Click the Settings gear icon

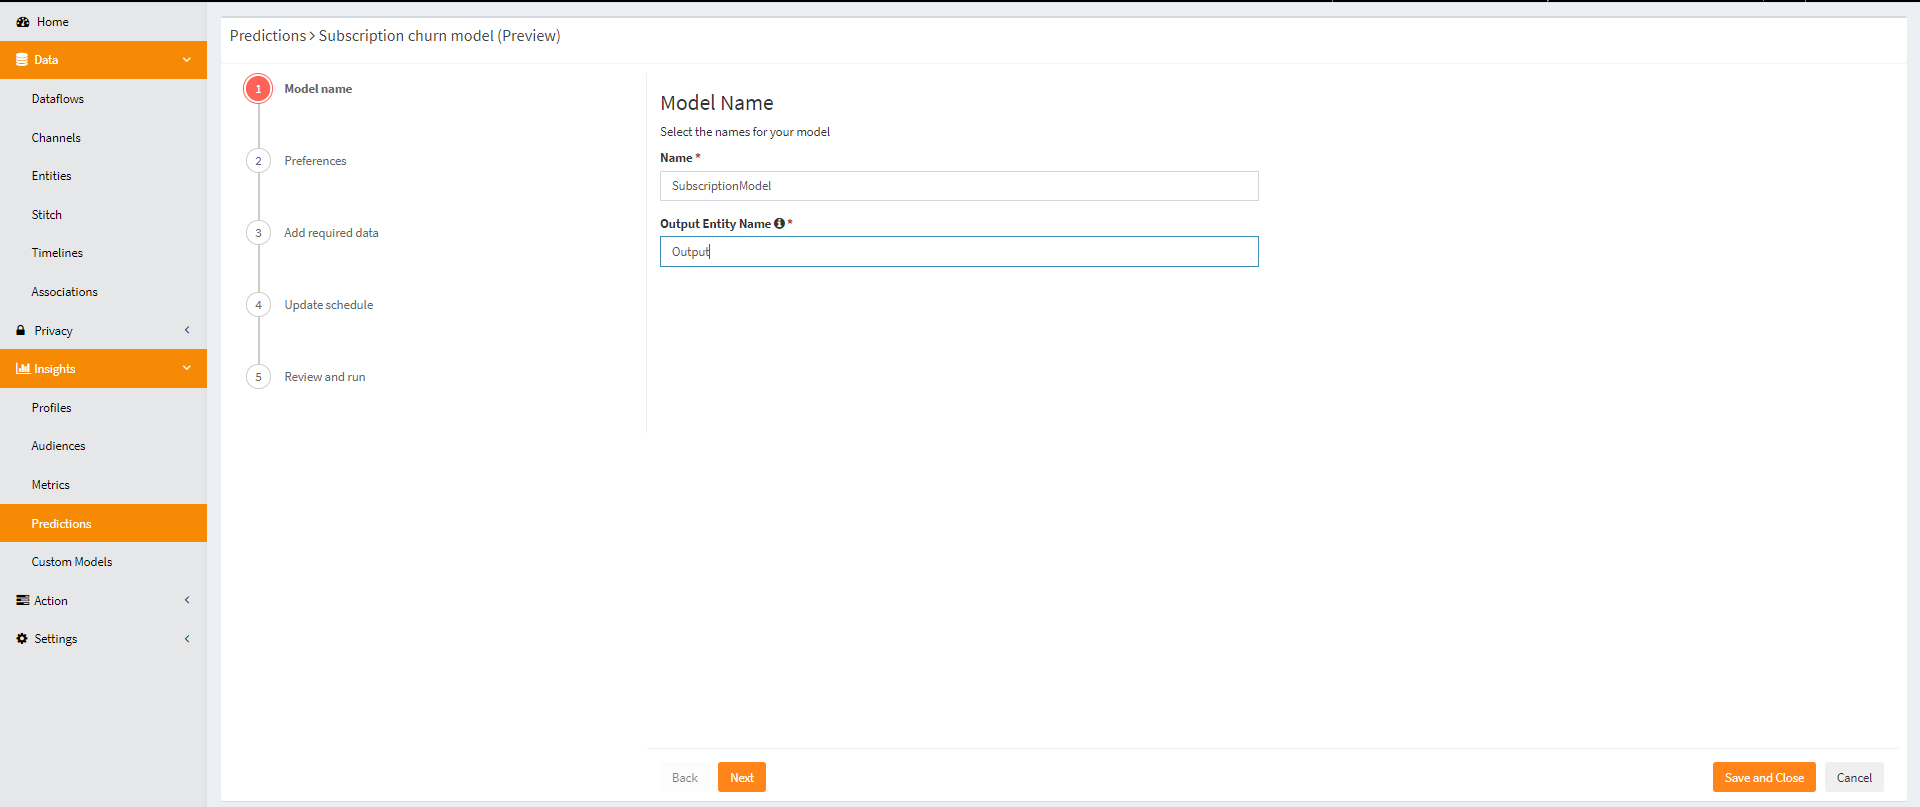(x=22, y=639)
